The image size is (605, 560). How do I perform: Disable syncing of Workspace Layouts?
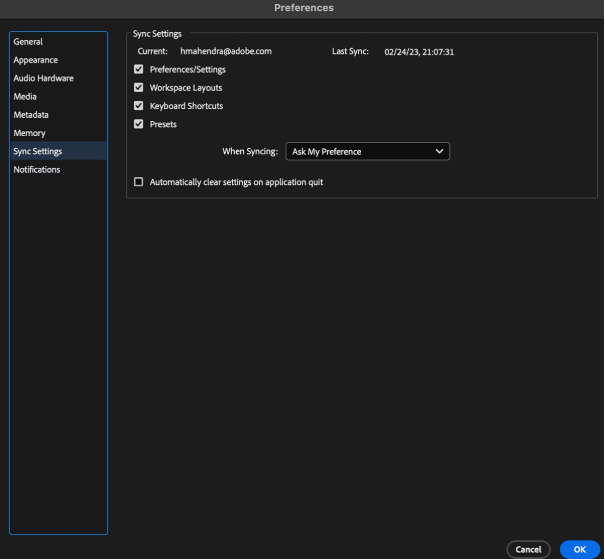(x=139, y=87)
